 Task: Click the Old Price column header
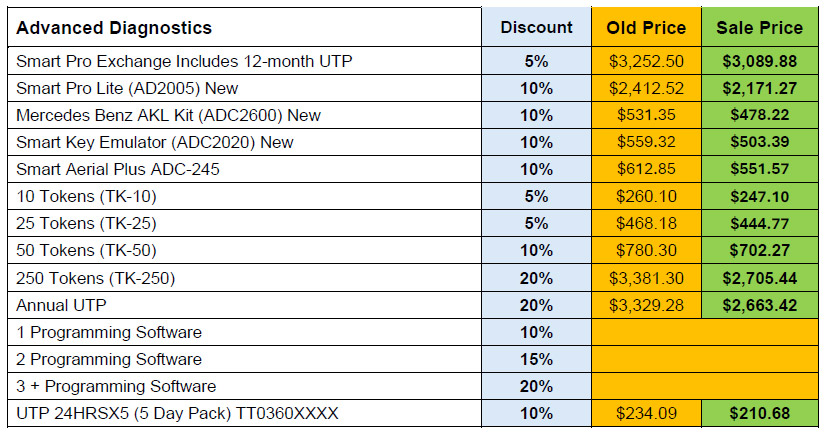pos(645,27)
